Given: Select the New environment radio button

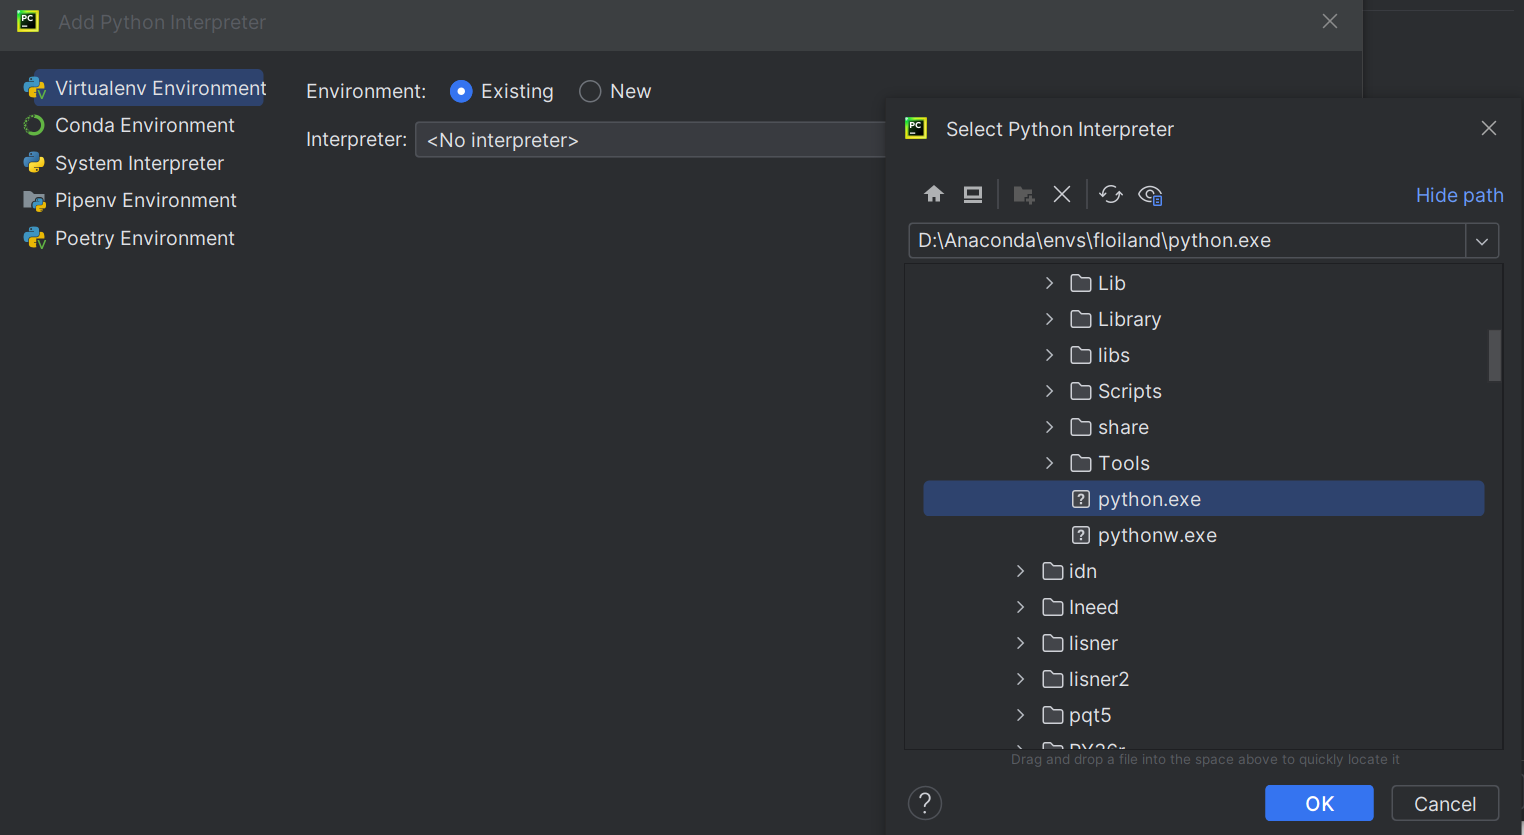Looking at the screenshot, I should click(590, 91).
